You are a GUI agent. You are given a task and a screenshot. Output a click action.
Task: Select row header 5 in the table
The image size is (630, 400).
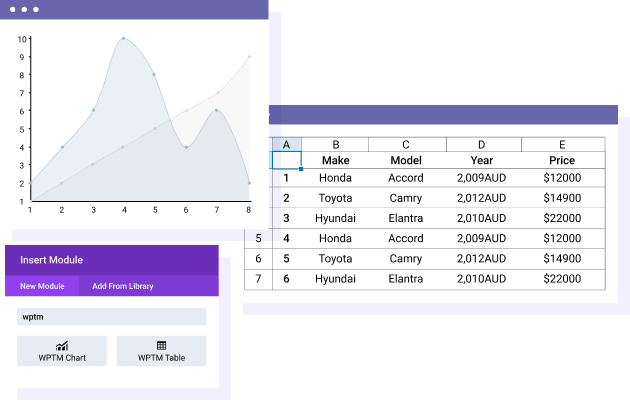pos(258,238)
